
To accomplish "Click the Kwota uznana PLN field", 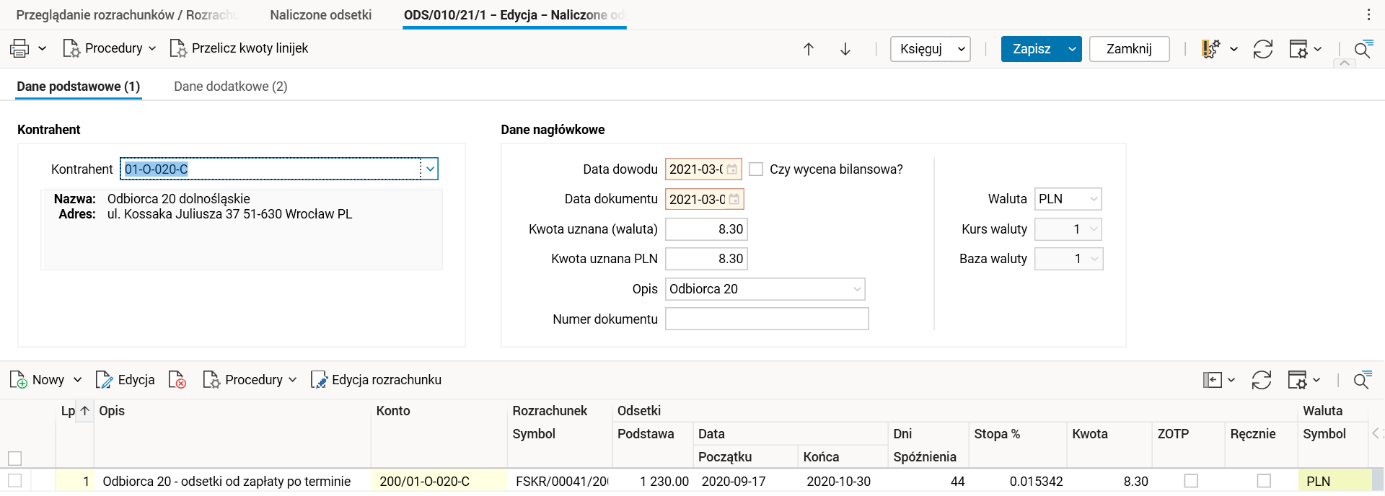I will coord(706,259).
